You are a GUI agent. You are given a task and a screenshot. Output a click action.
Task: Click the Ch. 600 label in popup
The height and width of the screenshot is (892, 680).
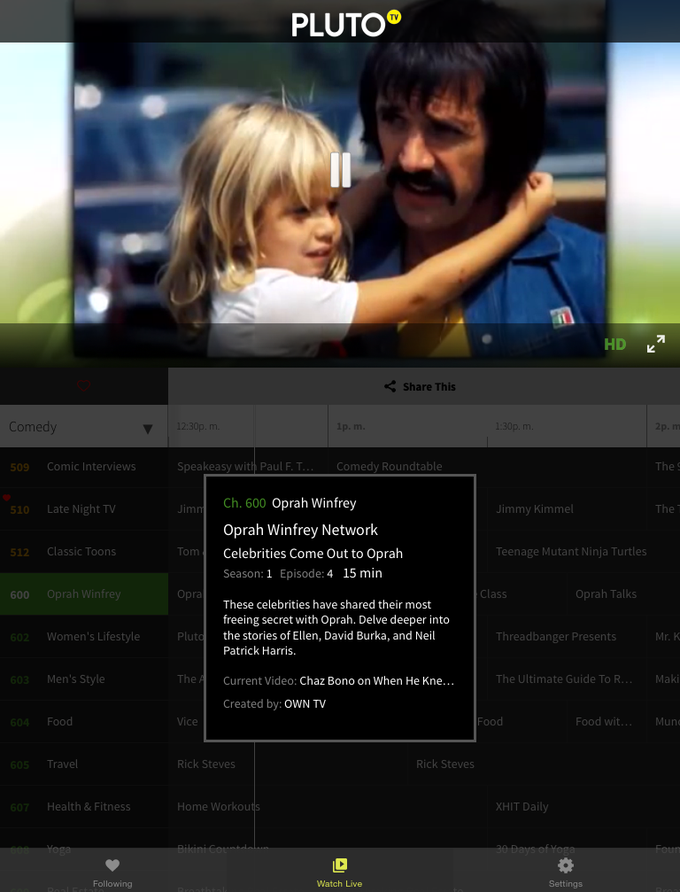point(245,503)
